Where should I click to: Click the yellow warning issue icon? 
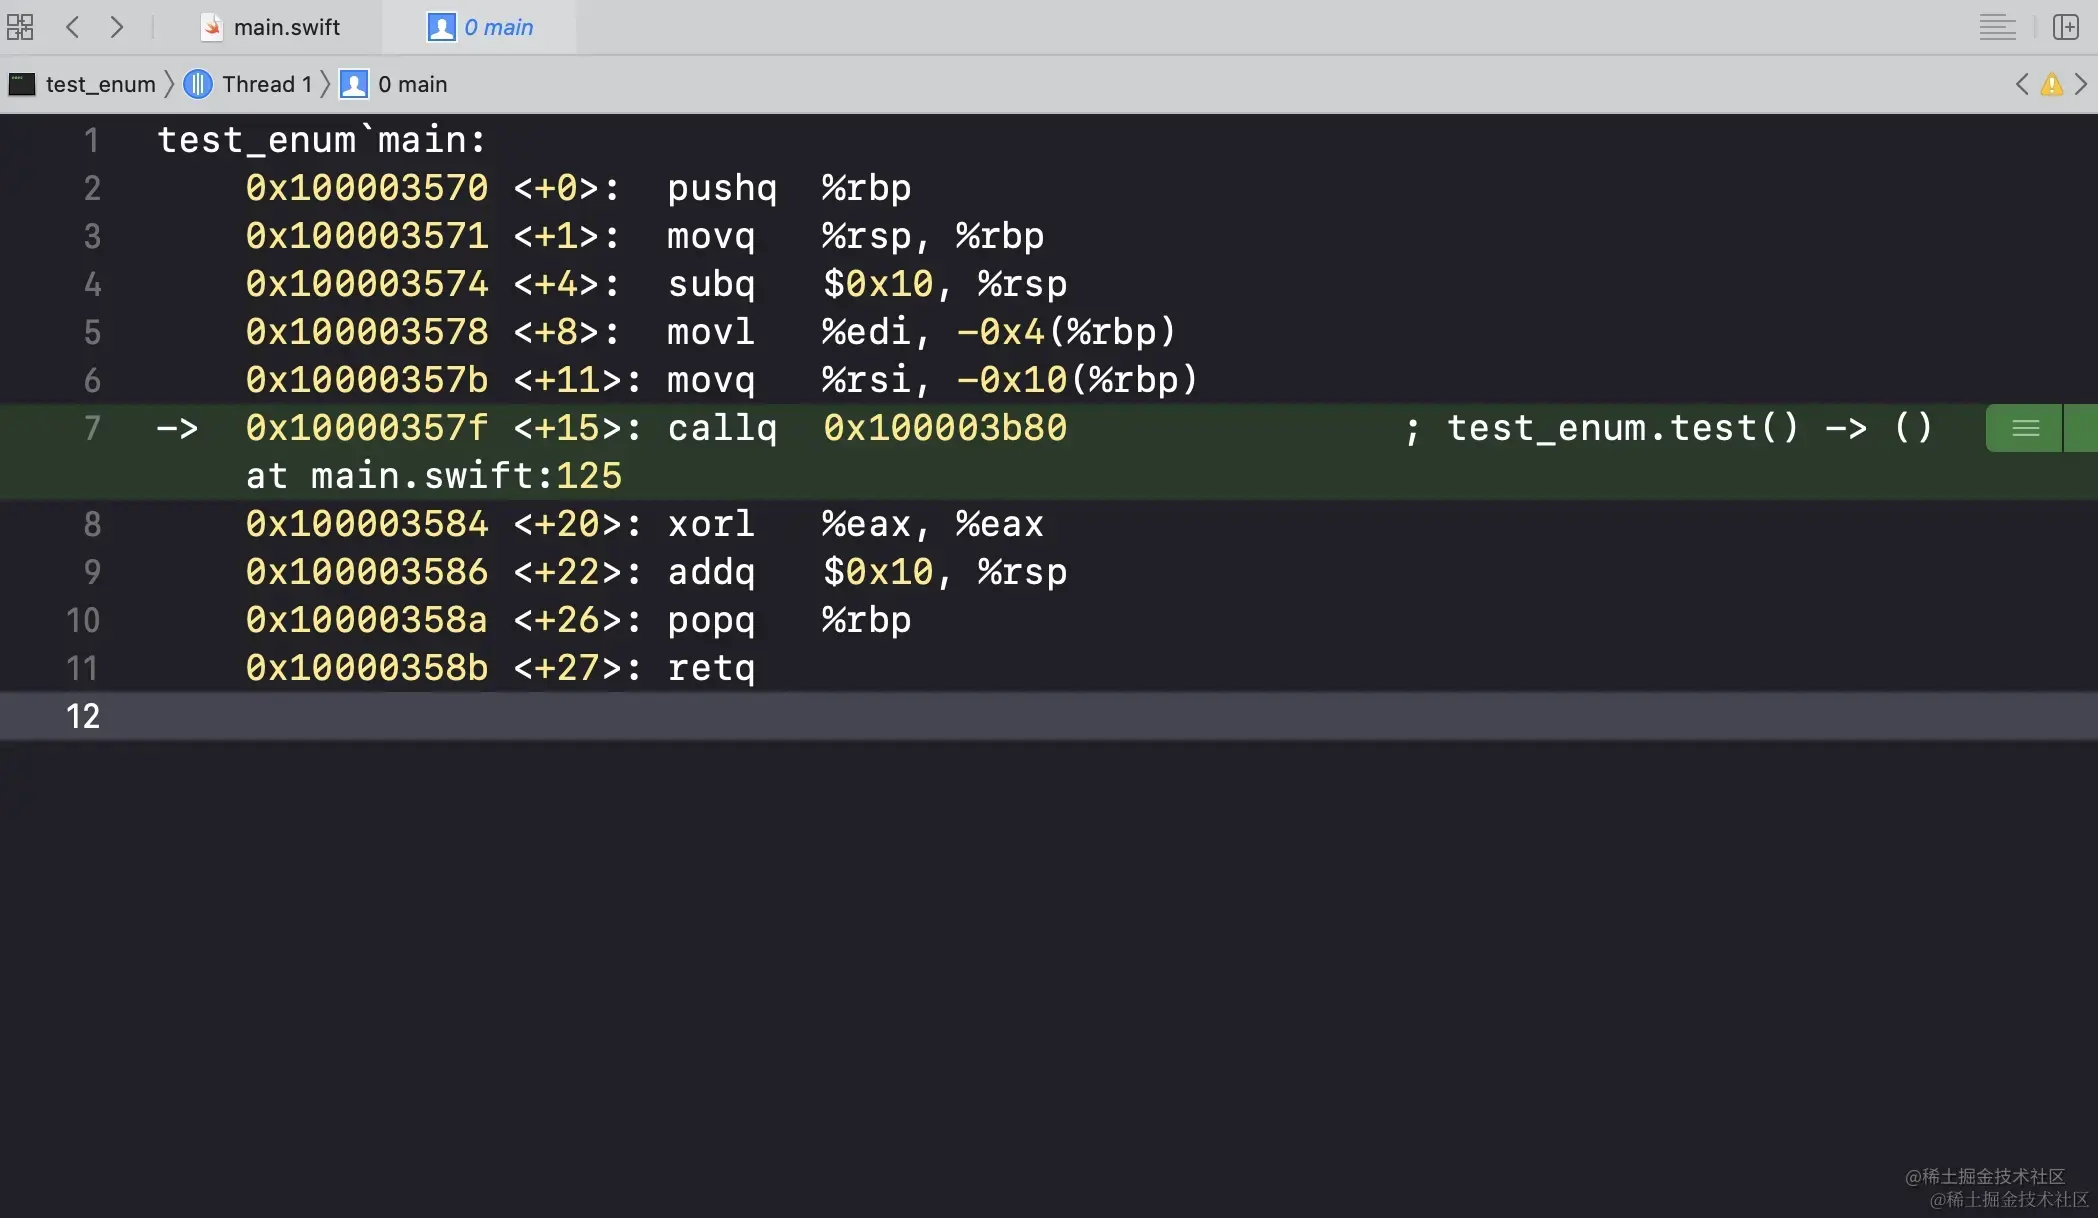tap(2052, 84)
